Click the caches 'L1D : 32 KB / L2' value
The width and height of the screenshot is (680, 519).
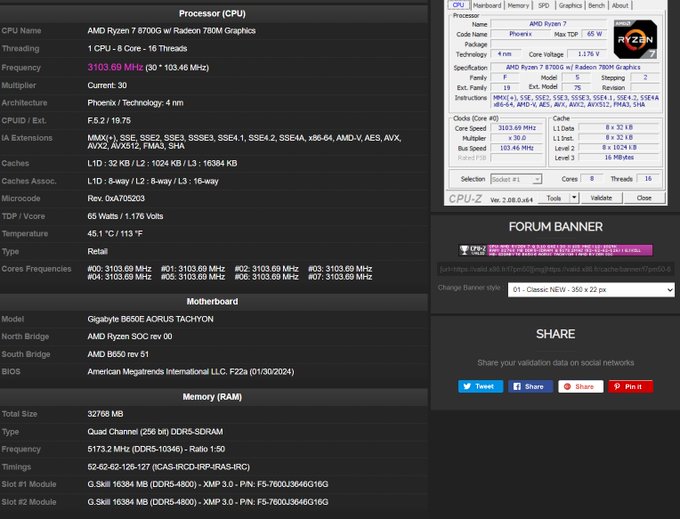(162, 163)
